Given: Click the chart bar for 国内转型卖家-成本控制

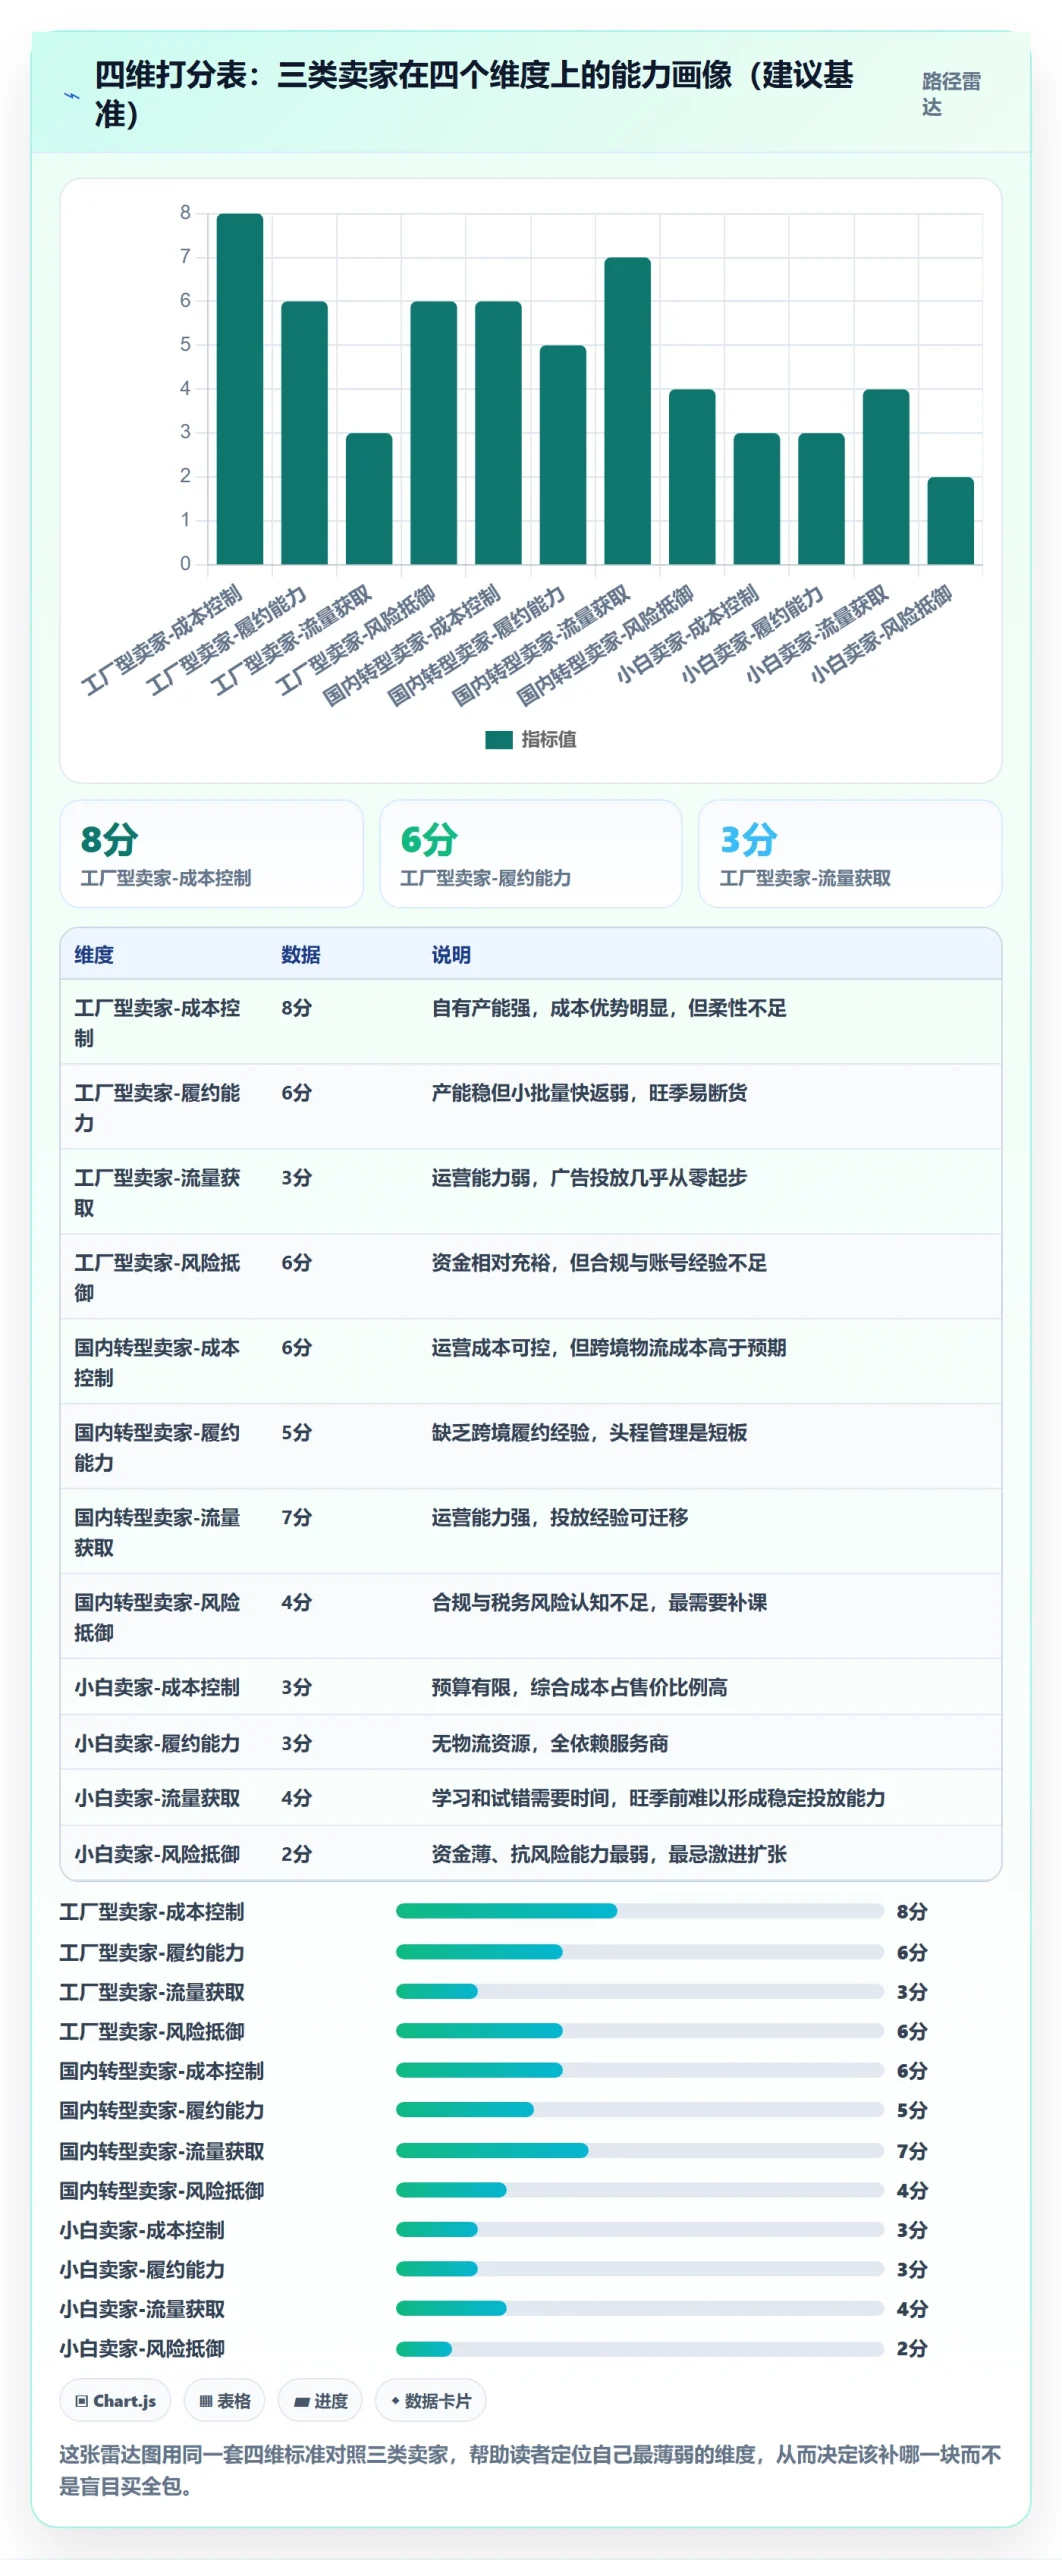Looking at the screenshot, I should click(x=498, y=432).
